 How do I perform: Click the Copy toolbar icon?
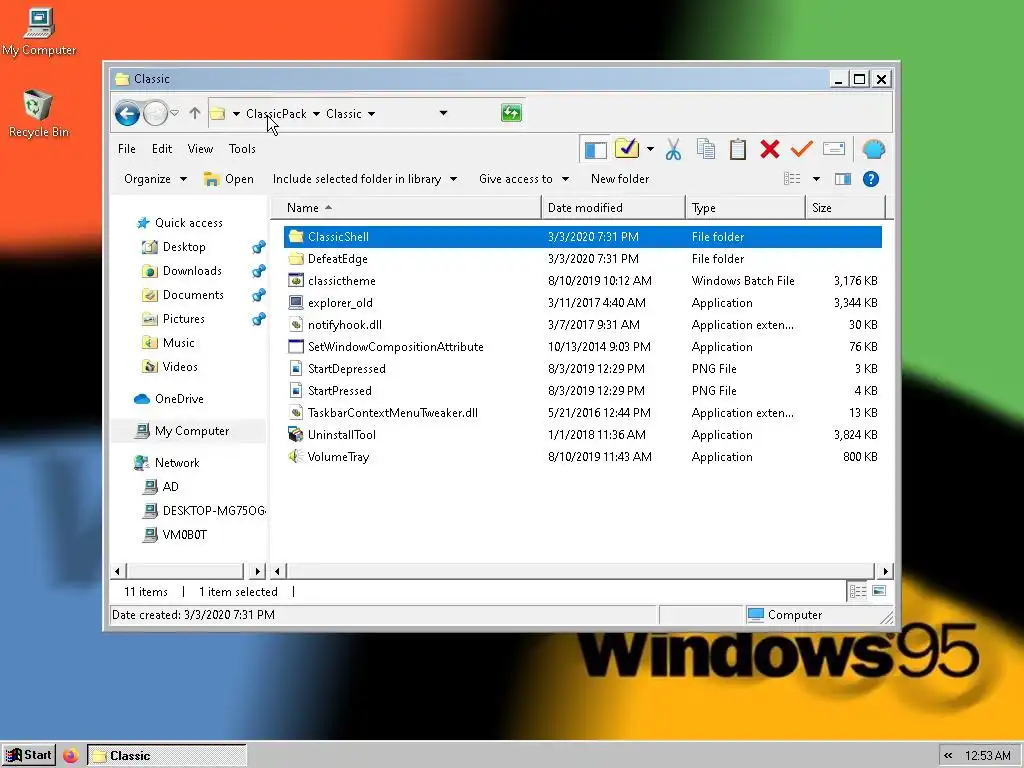pyautogui.click(x=706, y=149)
